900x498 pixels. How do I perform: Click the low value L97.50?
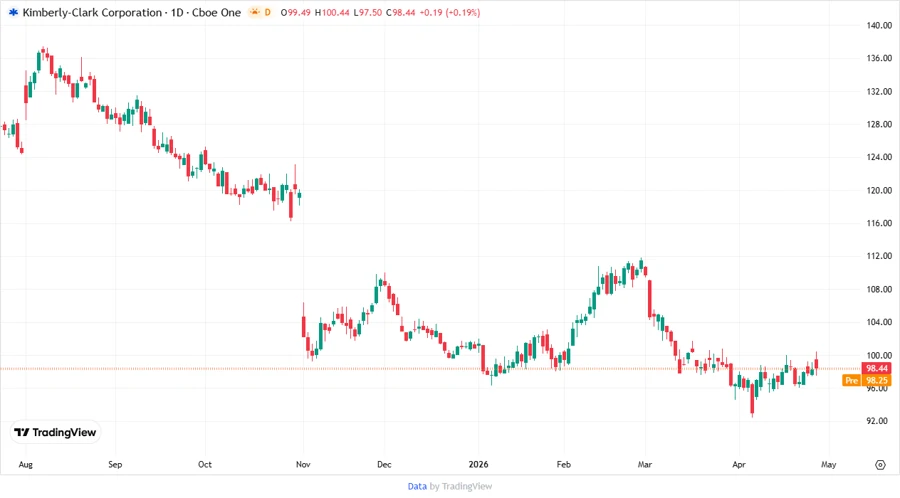(x=367, y=12)
